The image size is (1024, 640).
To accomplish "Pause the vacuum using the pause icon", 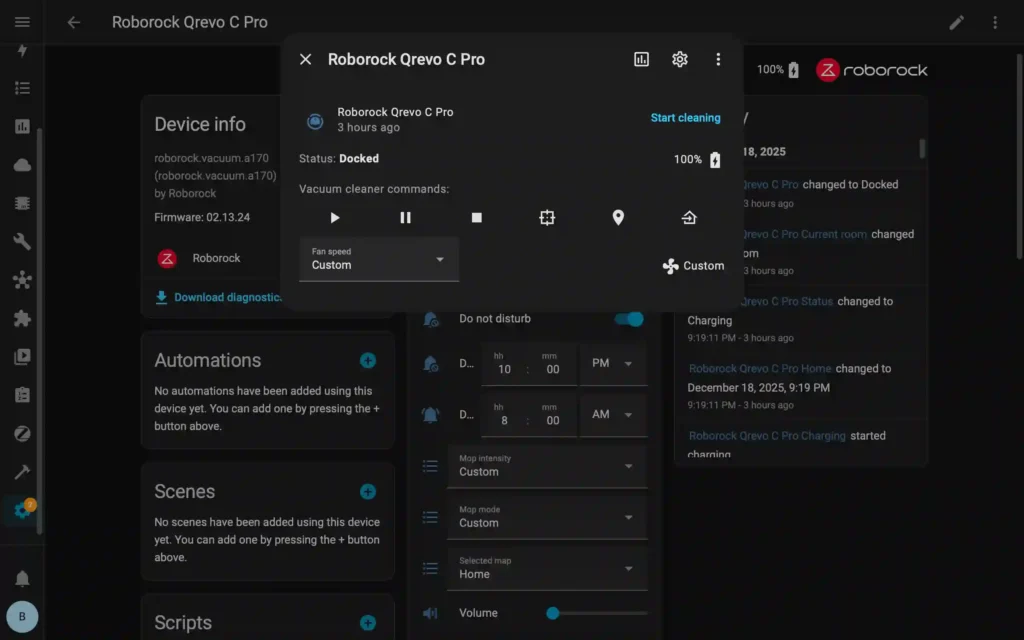I will coord(405,217).
